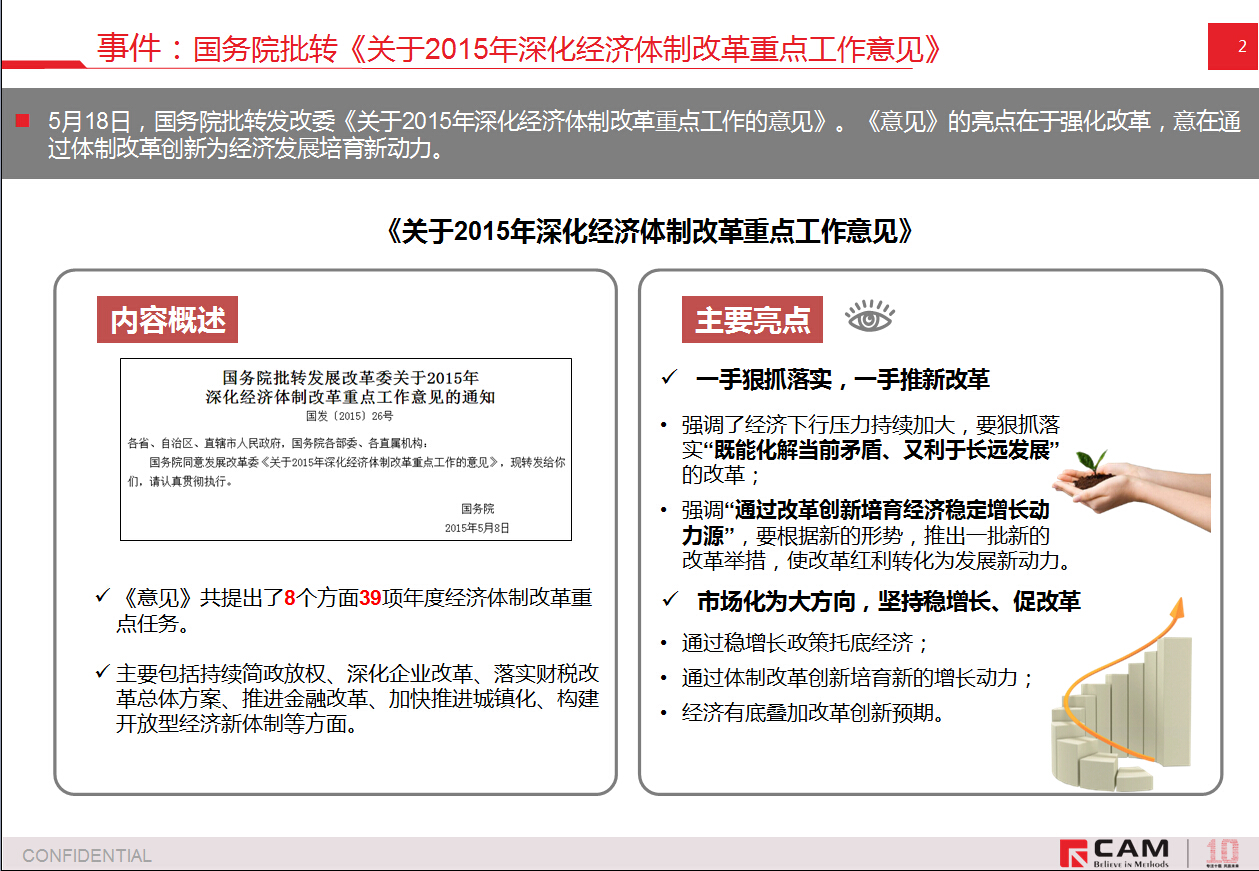
Task: Click the document heading 国务院批转发展改革委关于2015年
Action: click(x=350, y=377)
